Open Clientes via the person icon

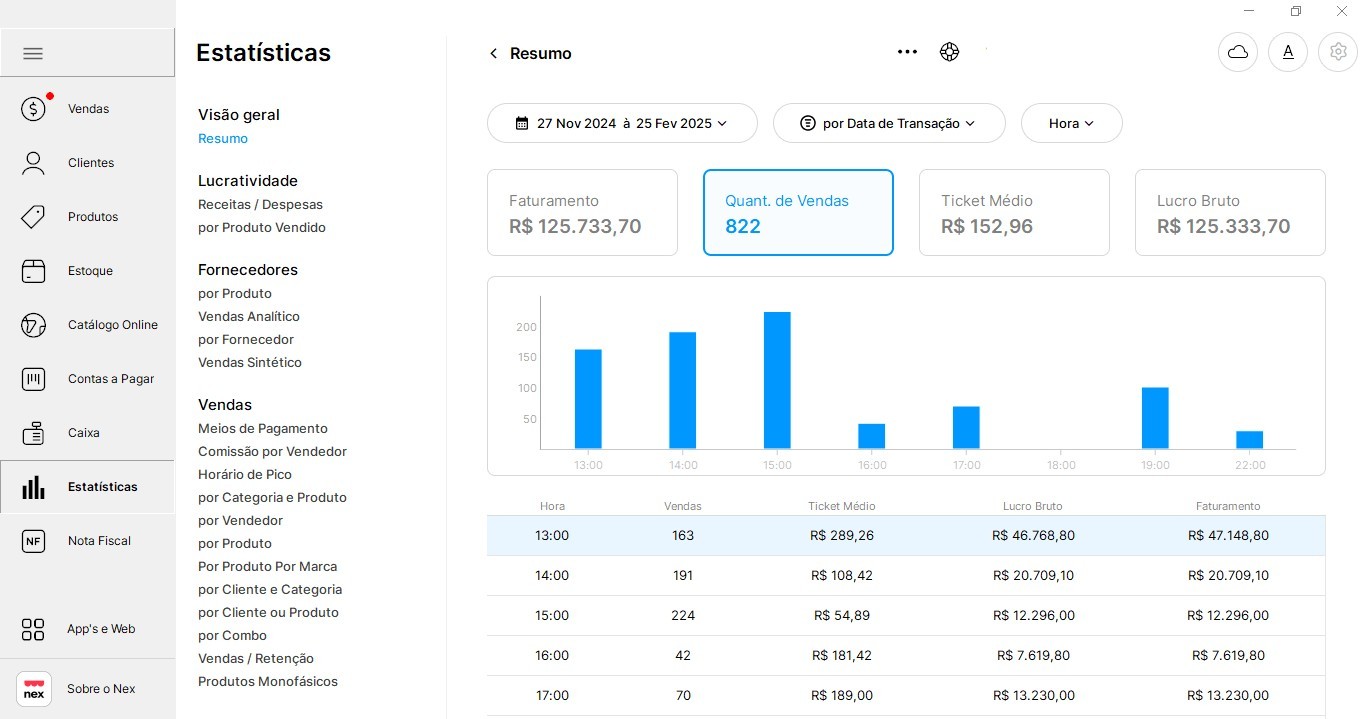pos(33,162)
